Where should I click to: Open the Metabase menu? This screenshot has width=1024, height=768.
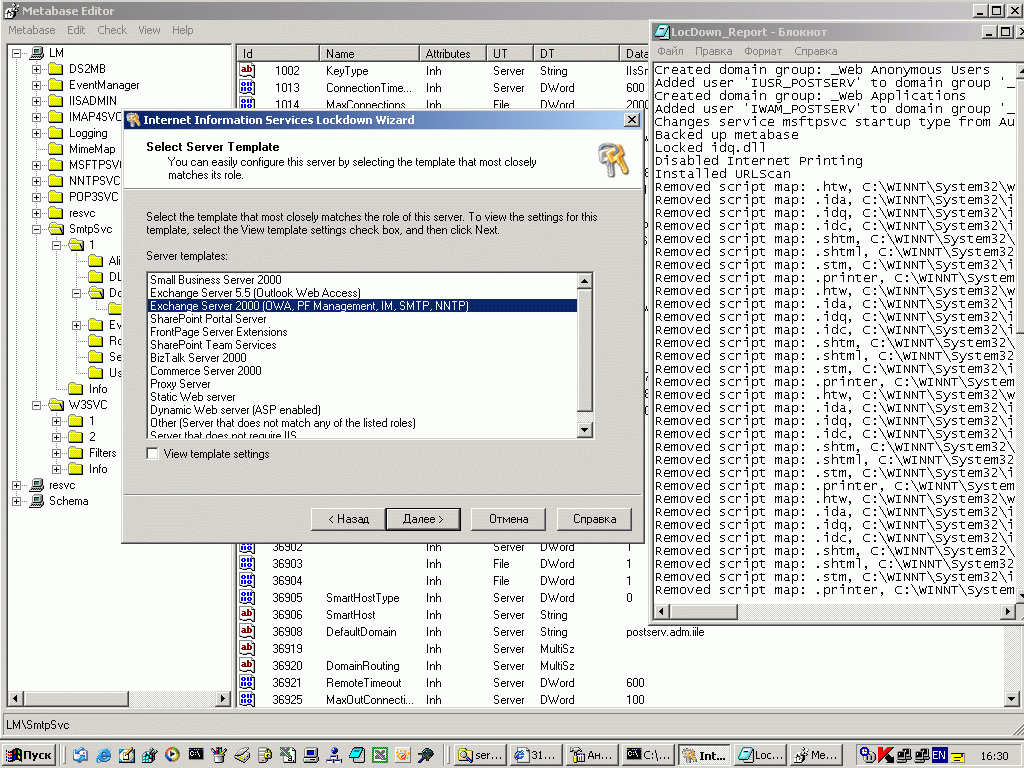click(31, 30)
